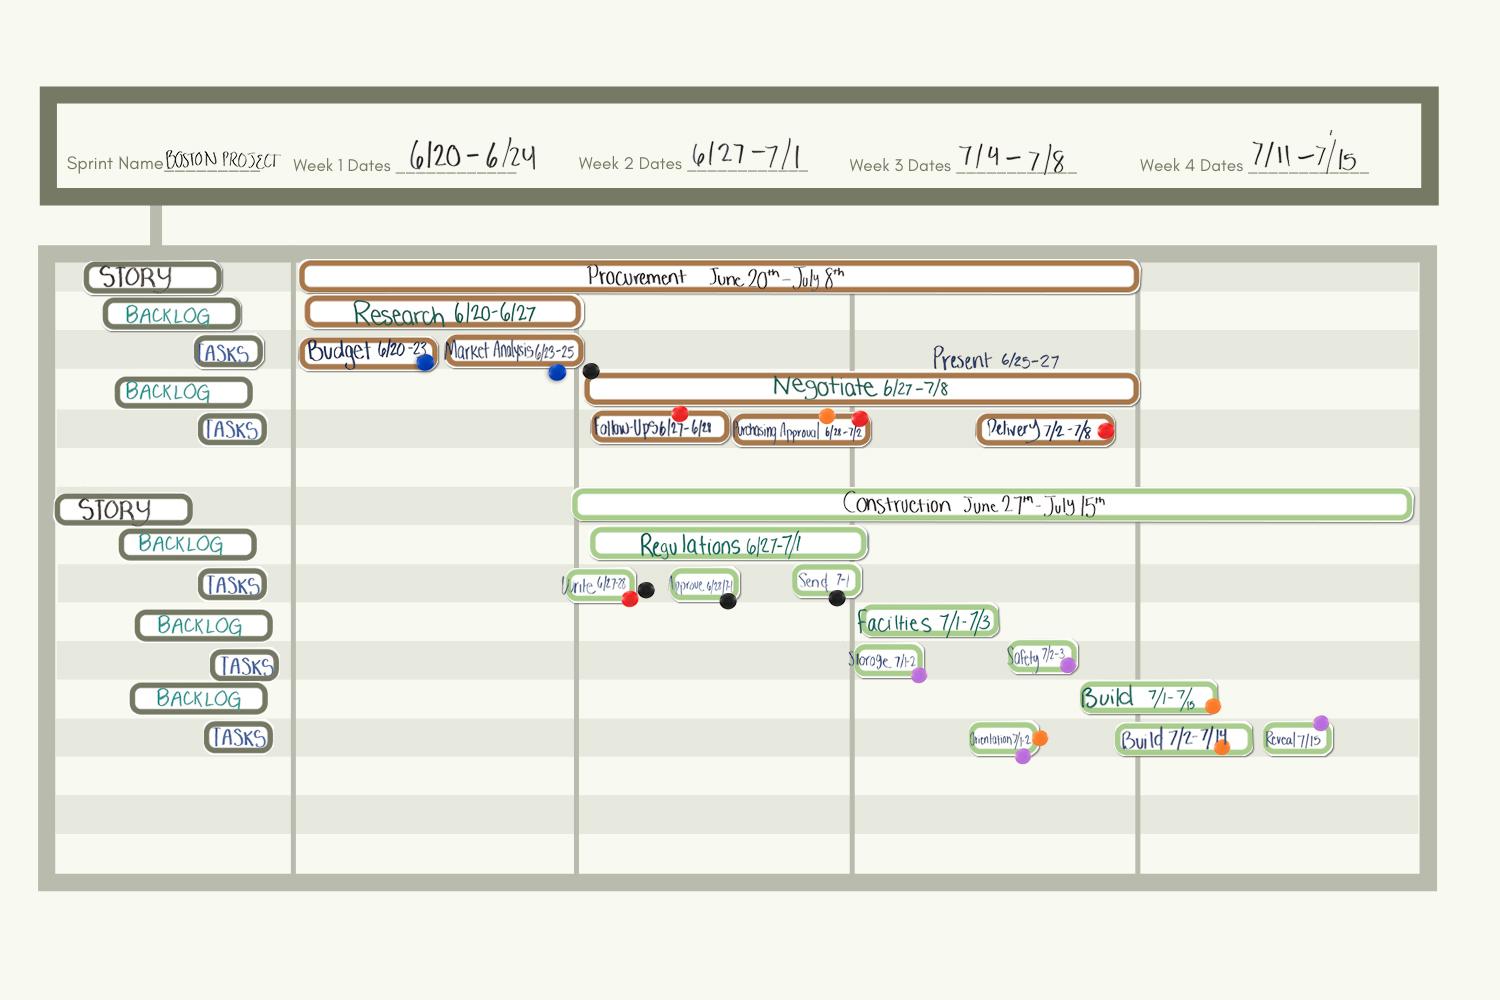Image resolution: width=1500 pixels, height=1000 pixels.
Task: Click the BACKLOG label in the Facilities row
Action: click(204, 625)
